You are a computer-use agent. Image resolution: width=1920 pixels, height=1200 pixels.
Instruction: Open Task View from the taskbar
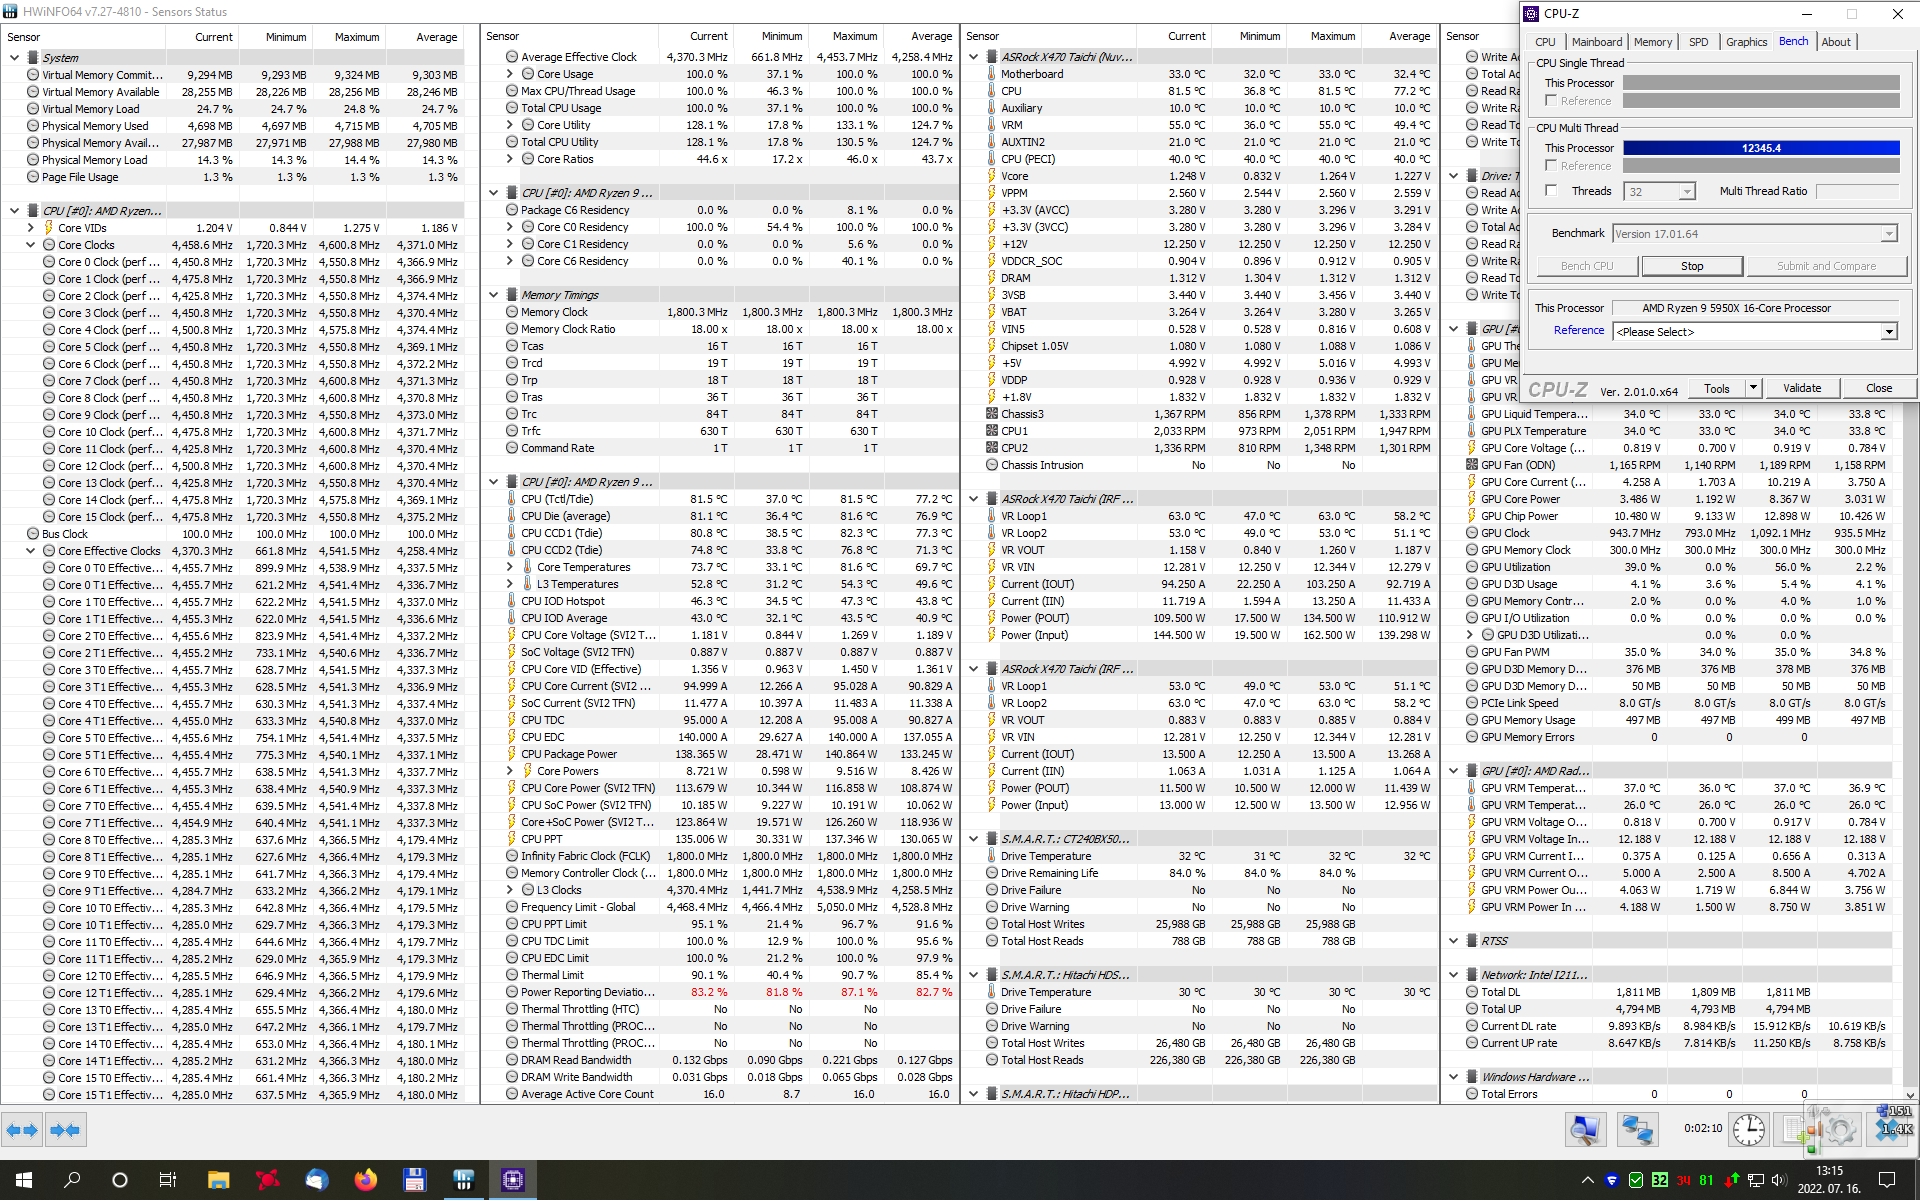(168, 1180)
